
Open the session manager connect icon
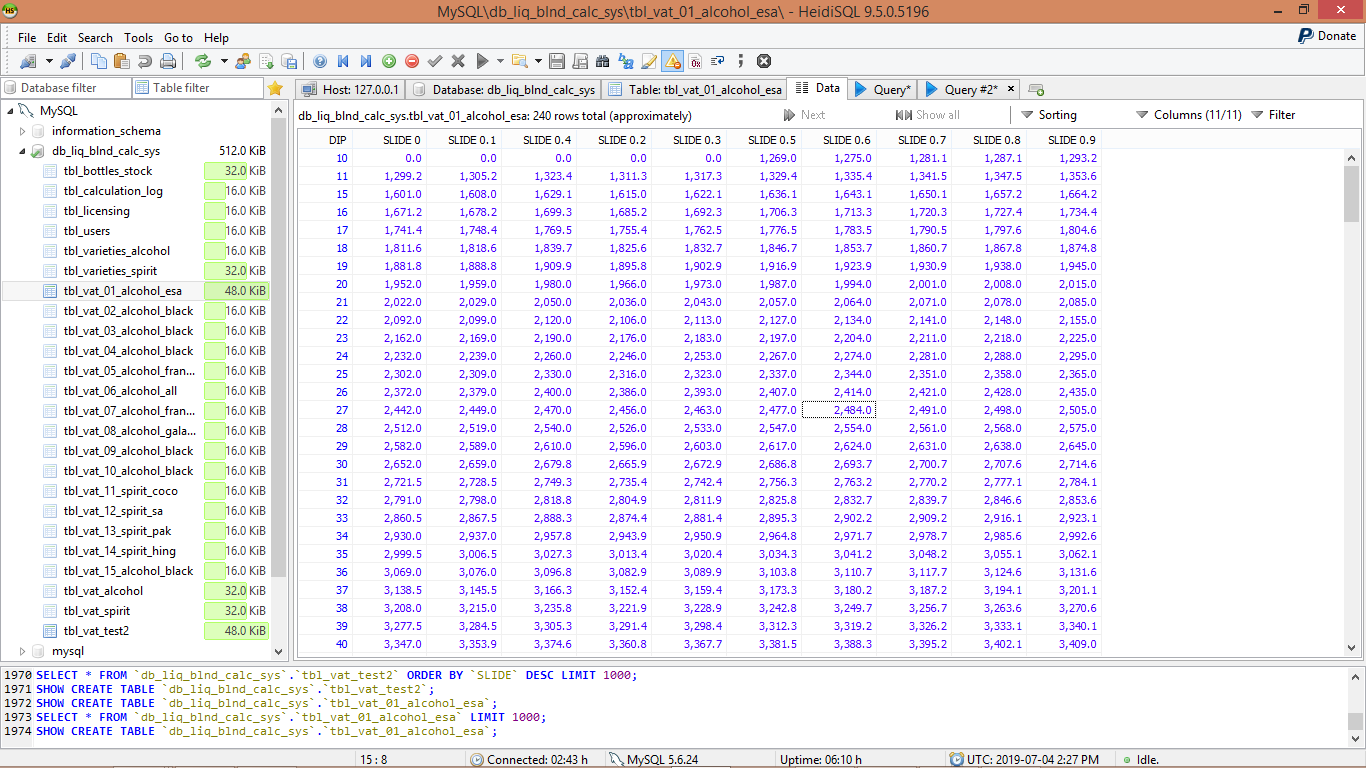28,61
